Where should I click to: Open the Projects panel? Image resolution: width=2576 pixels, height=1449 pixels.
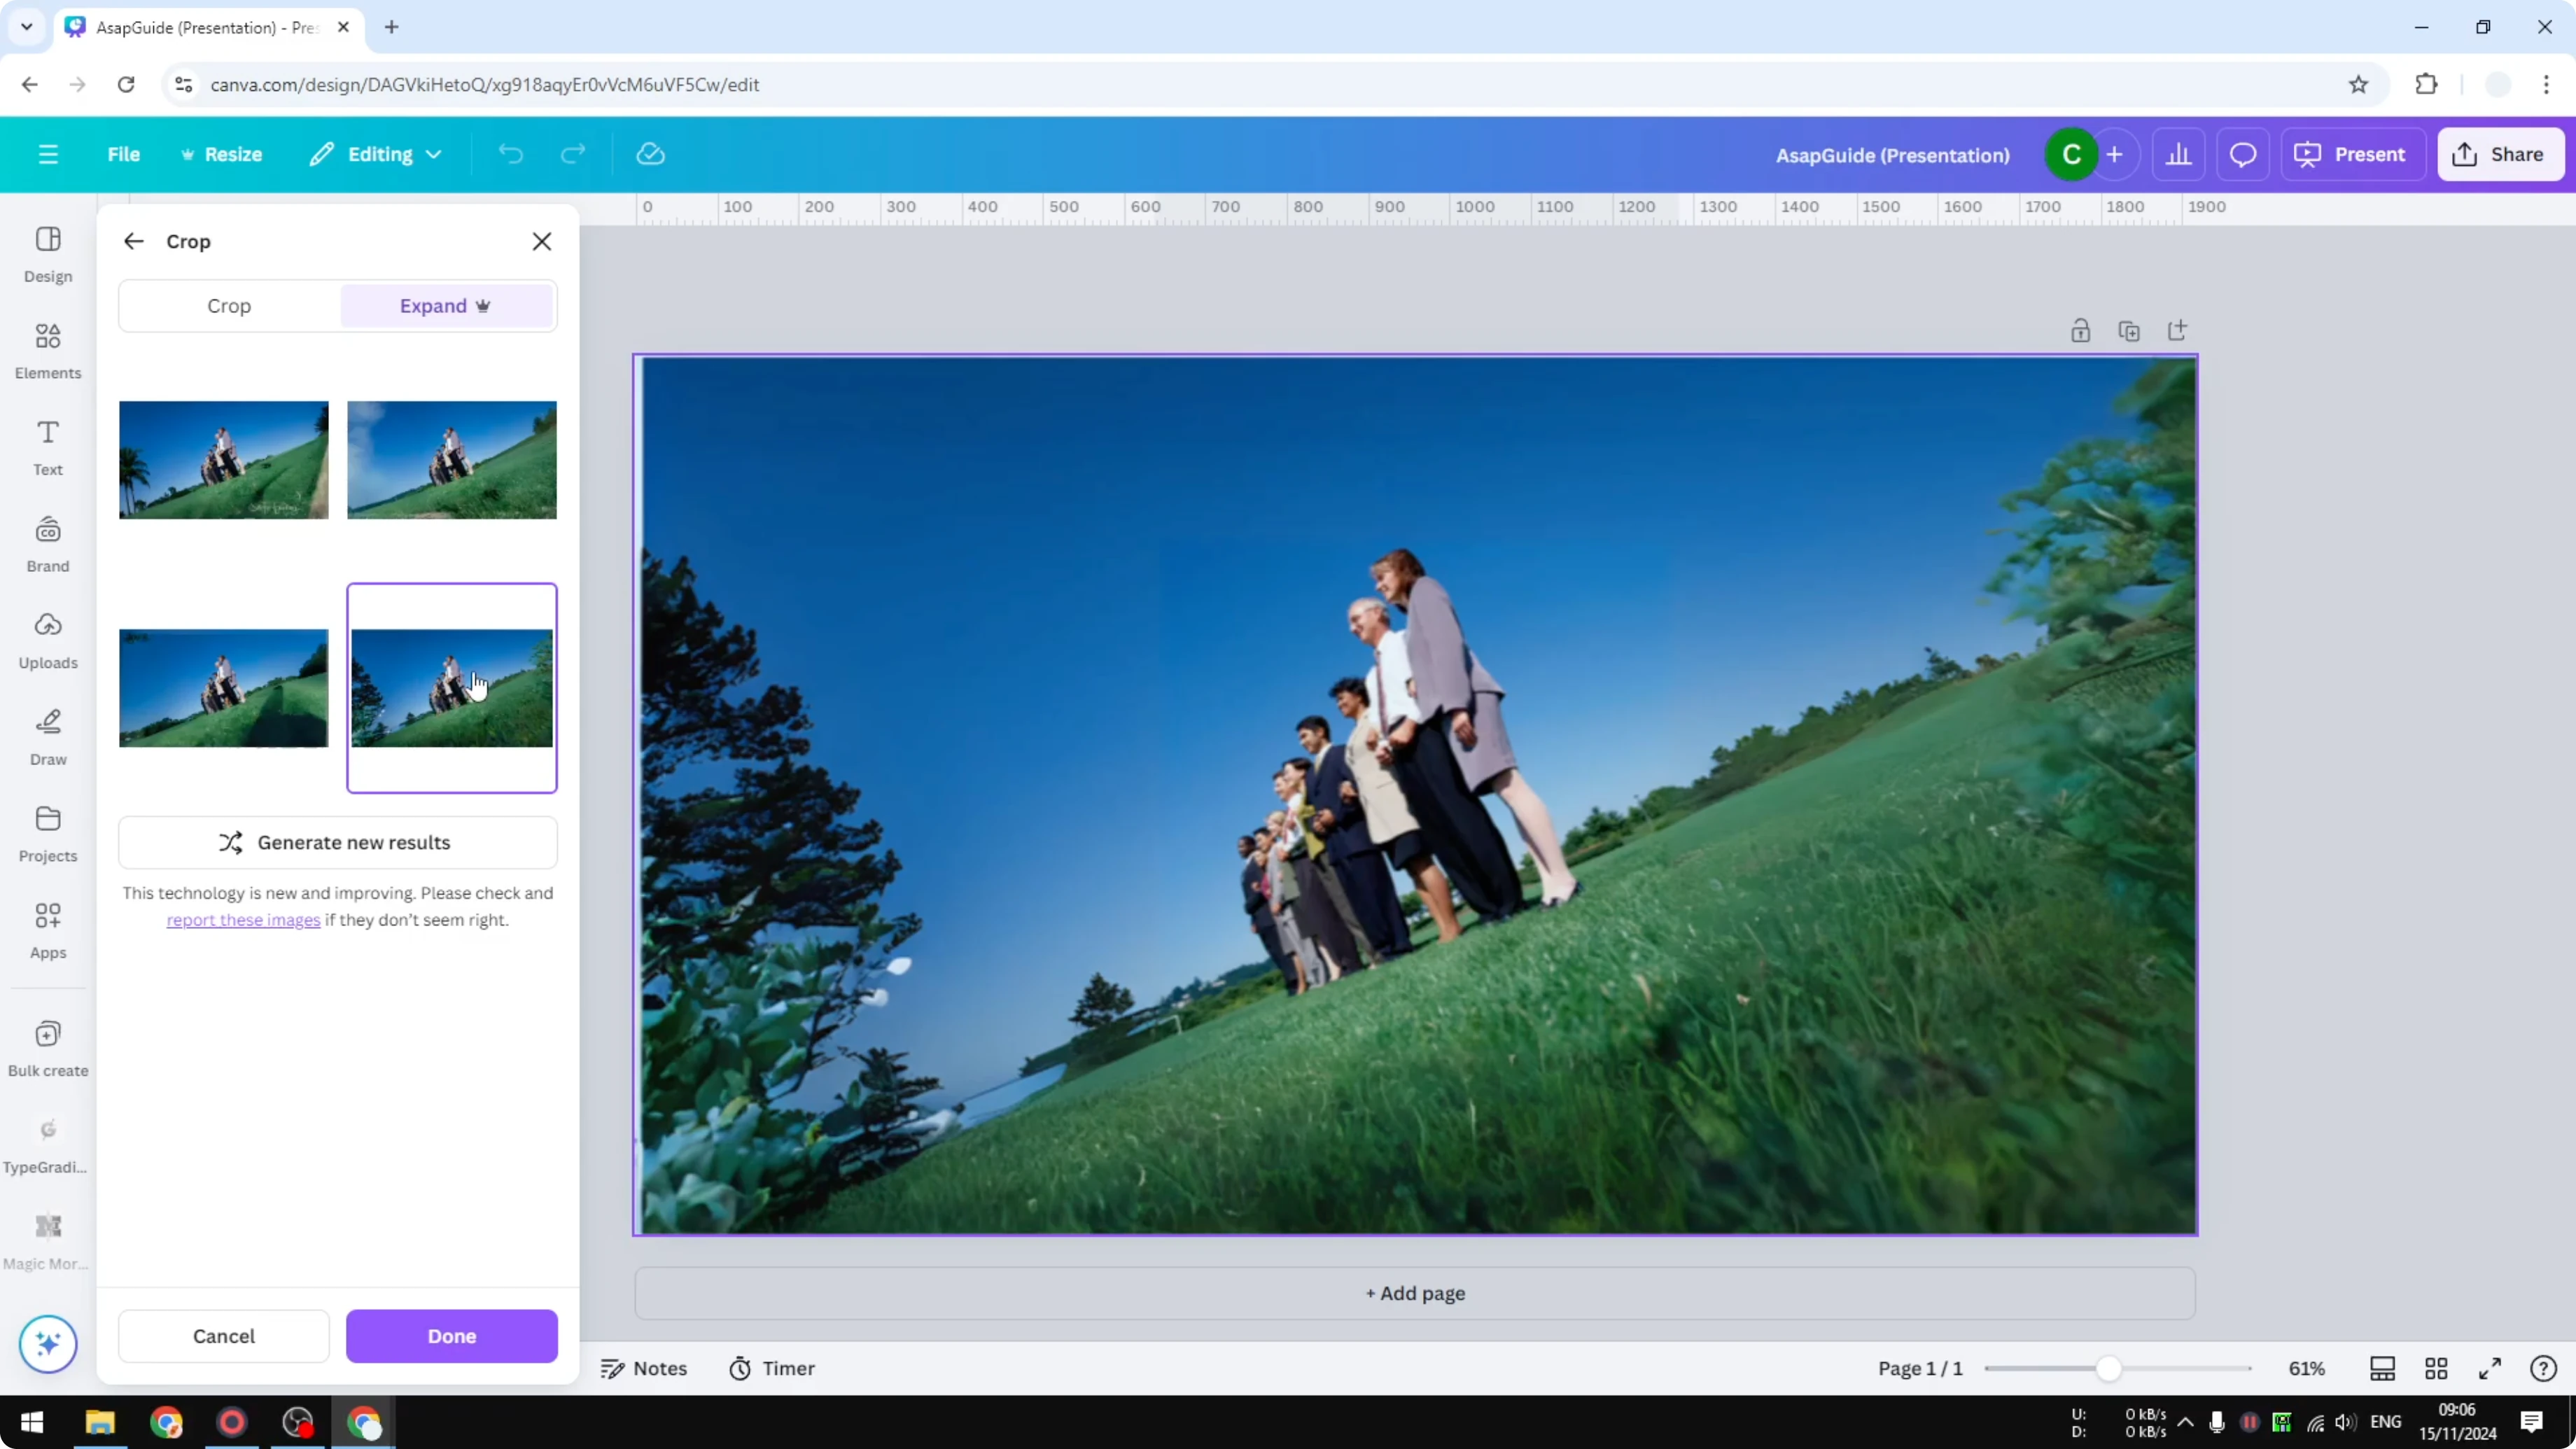point(47,834)
